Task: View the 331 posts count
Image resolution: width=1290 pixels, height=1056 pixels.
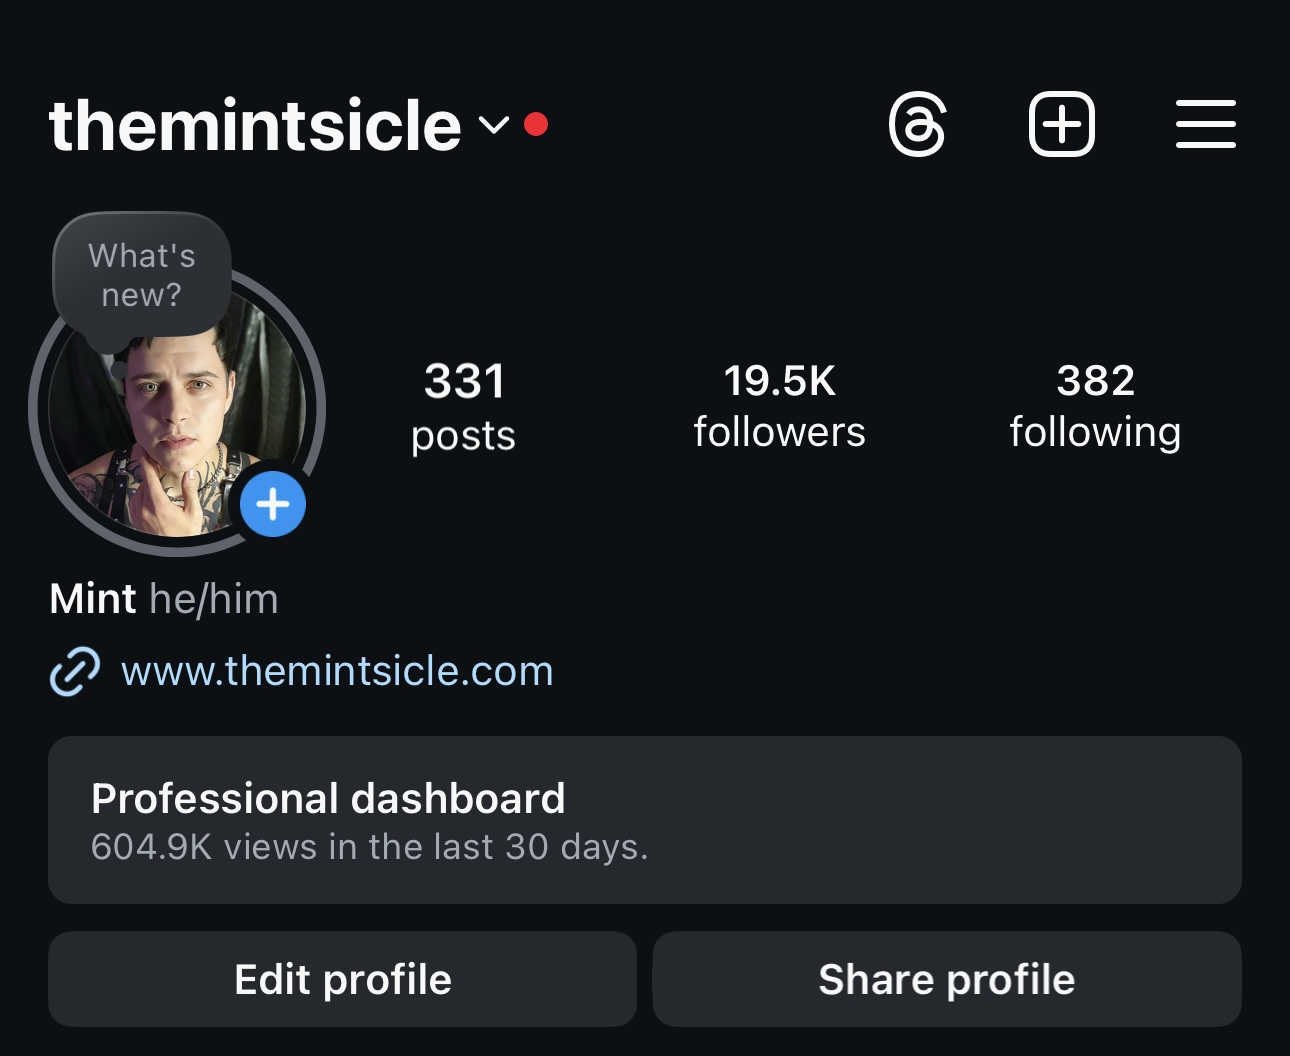Action: (464, 407)
